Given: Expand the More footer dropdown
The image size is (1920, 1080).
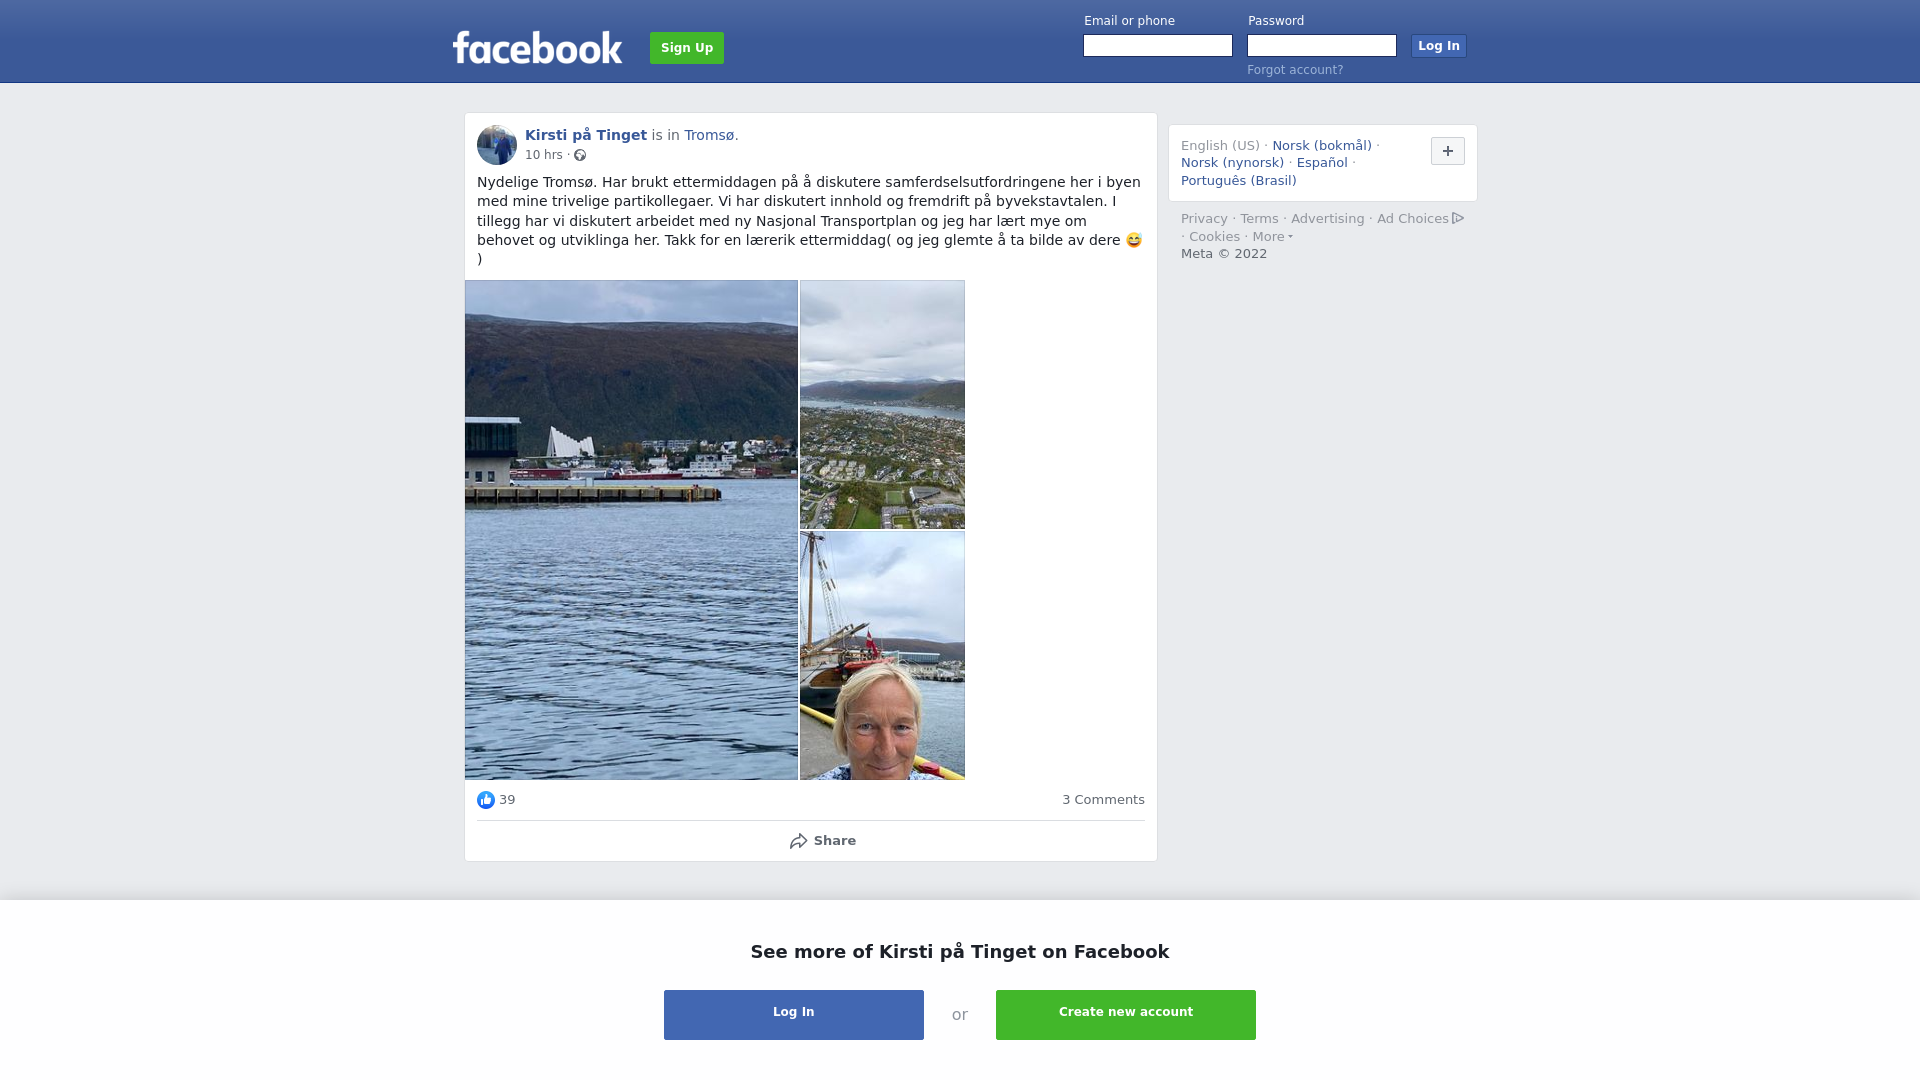Looking at the screenshot, I should click(x=1272, y=237).
